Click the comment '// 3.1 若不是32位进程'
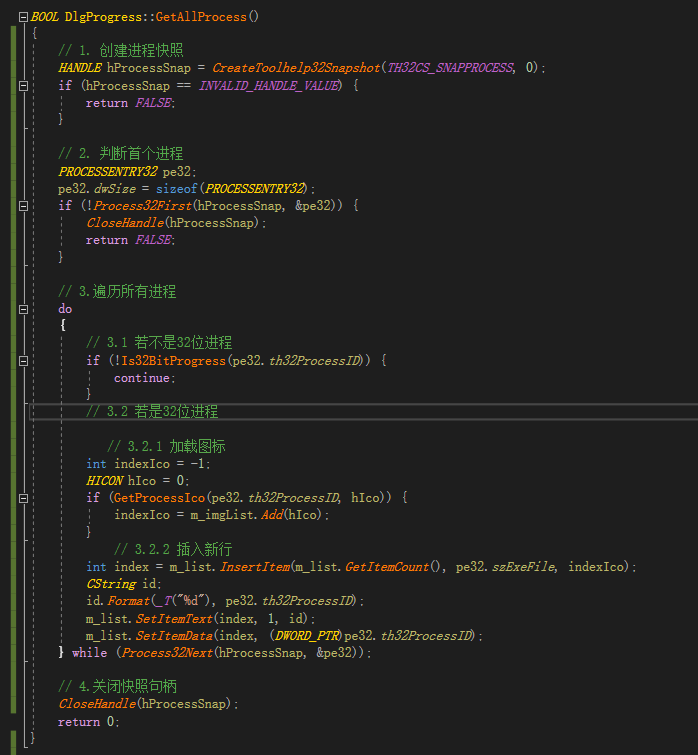698x755 pixels. coord(159,343)
